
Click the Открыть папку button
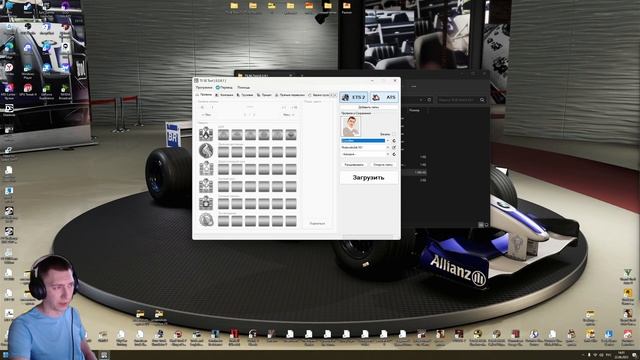(x=383, y=164)
